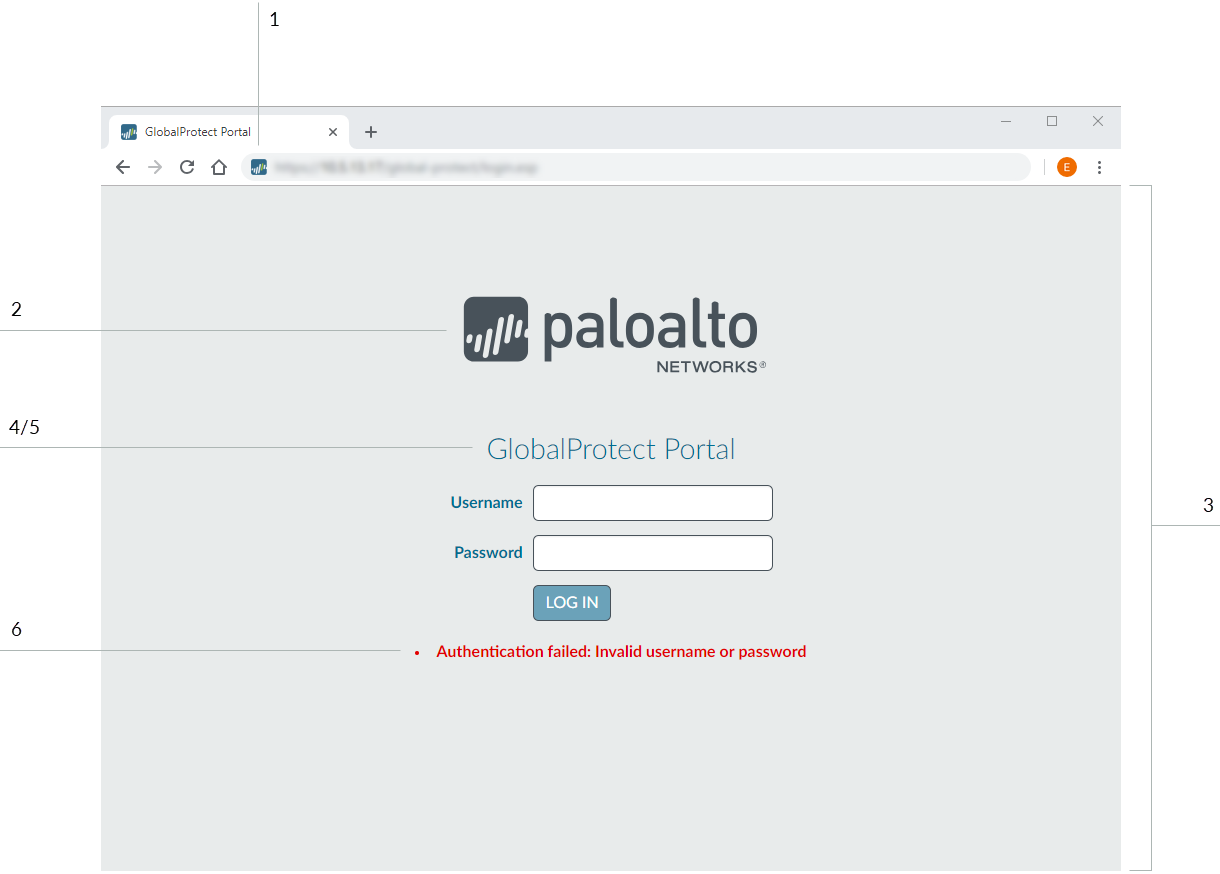Click the site favicon in the address bar
Screen dimensions: 1220x874
[259, 167]
